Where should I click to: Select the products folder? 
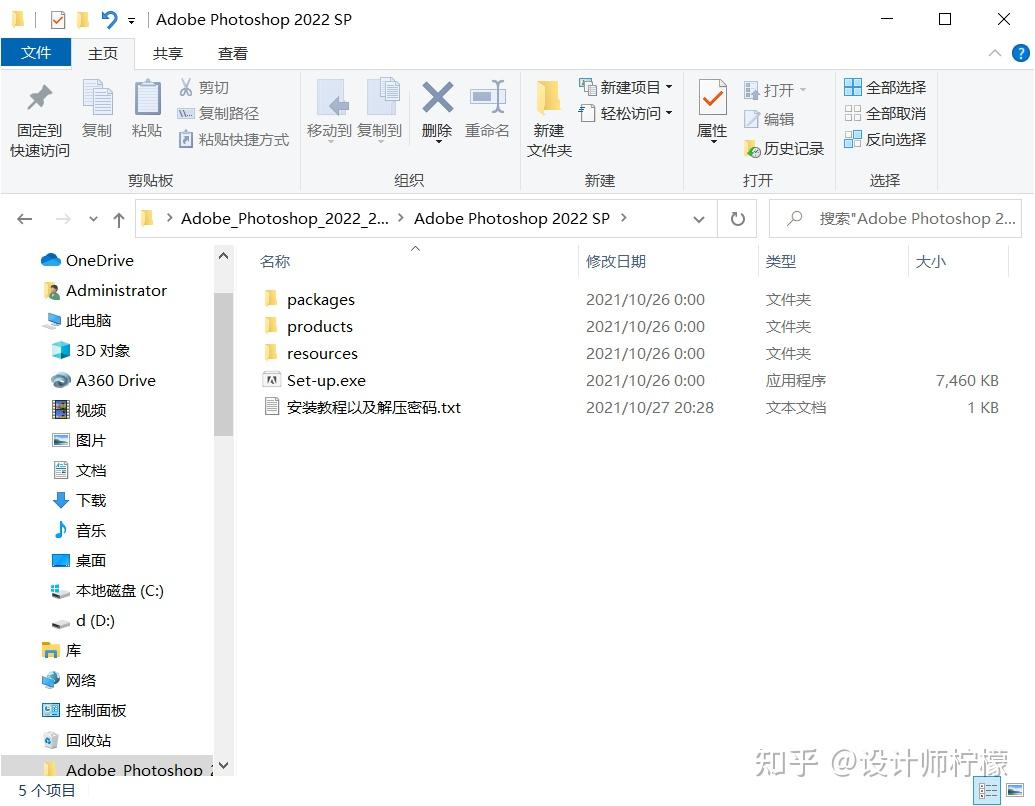coord(319,327)
